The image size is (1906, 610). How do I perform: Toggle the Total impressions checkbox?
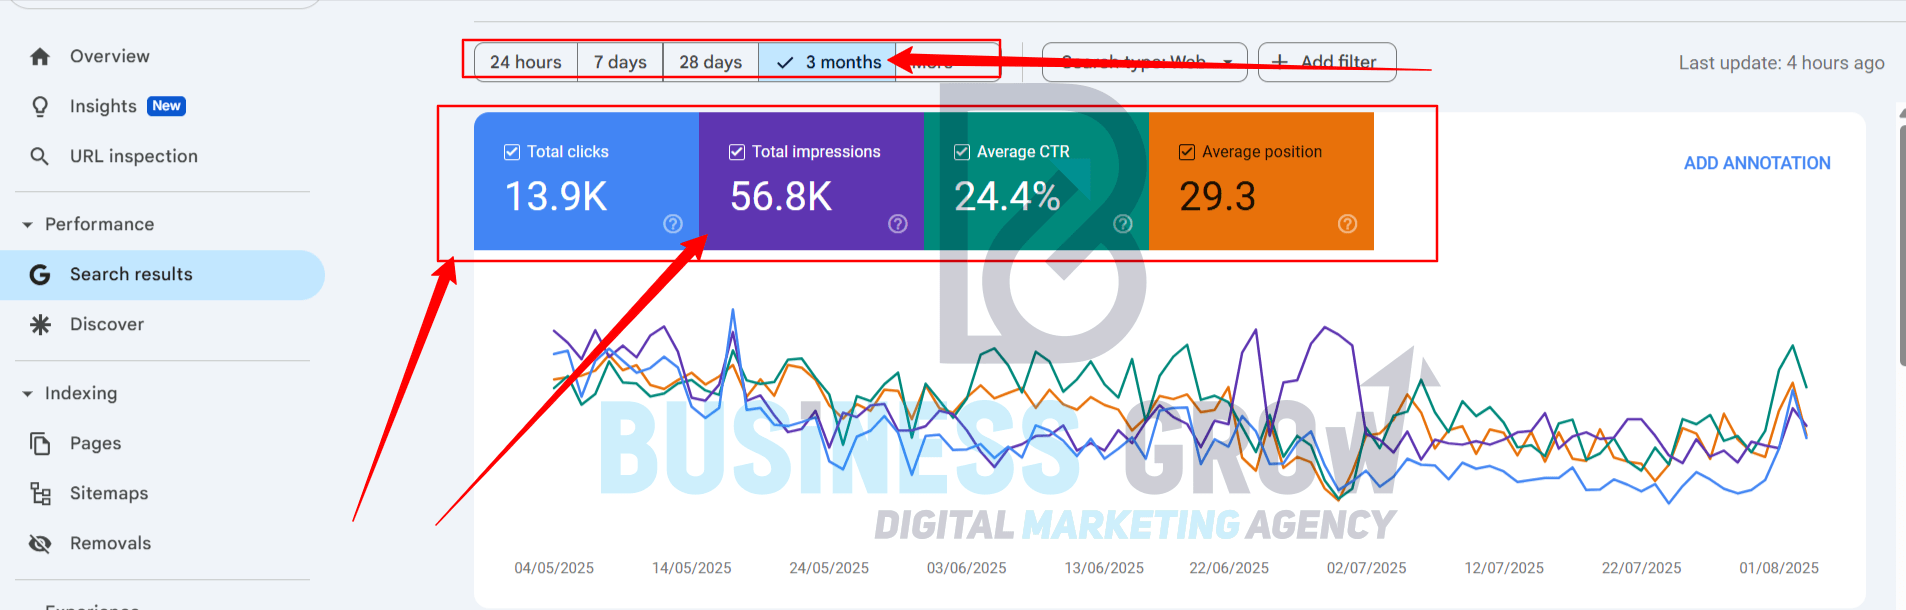(x=737, y=152)
